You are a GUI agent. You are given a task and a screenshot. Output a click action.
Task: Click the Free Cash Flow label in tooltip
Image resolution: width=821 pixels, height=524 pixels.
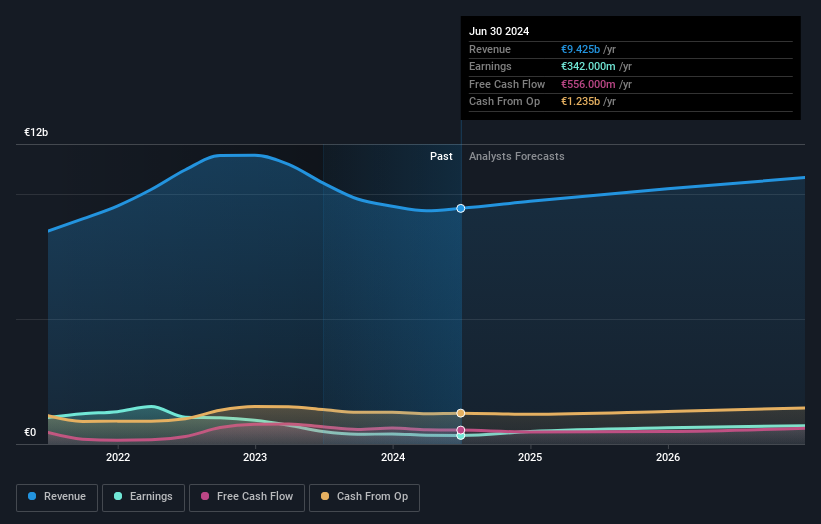point(507,84)
